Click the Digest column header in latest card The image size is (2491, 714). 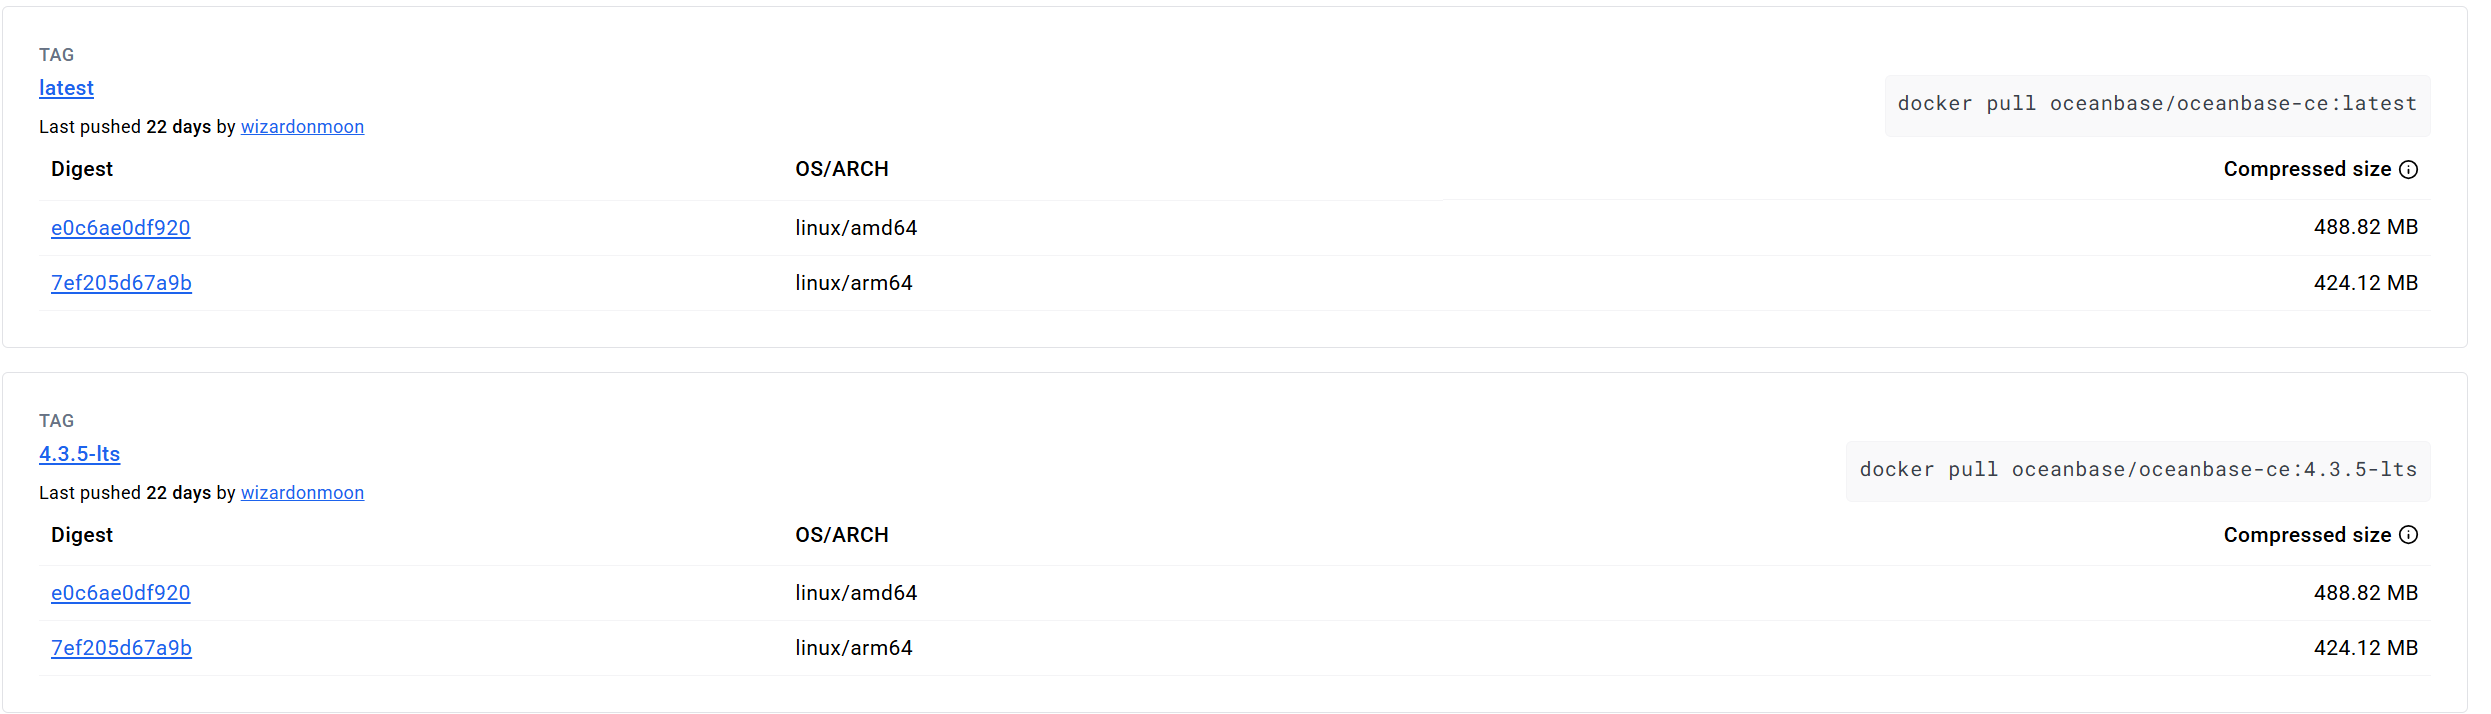point(82,169)
